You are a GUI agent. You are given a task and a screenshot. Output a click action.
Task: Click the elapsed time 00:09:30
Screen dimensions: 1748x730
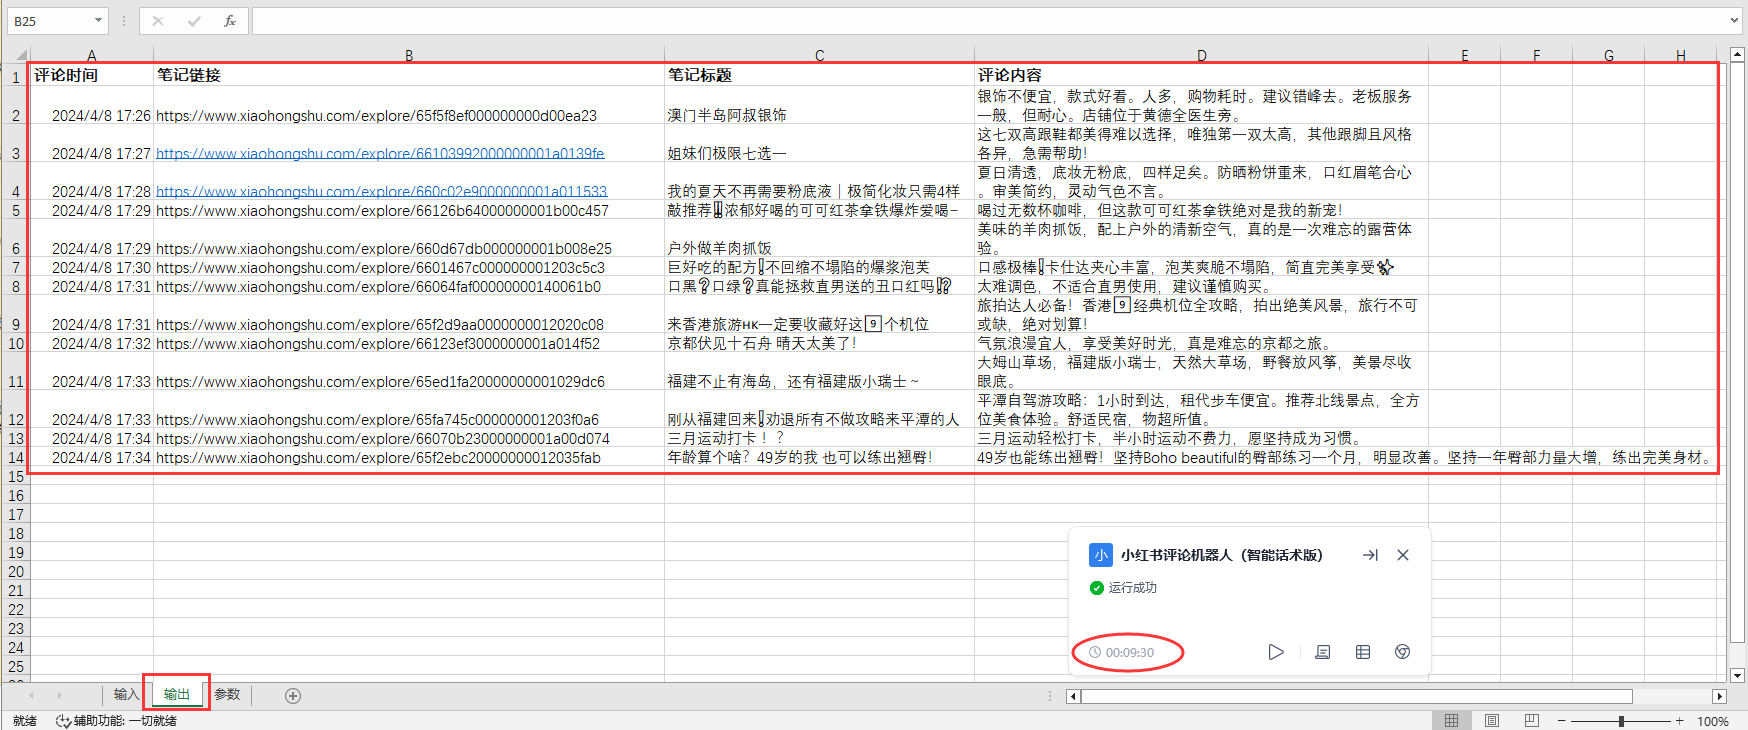(x=1129, y=653)
